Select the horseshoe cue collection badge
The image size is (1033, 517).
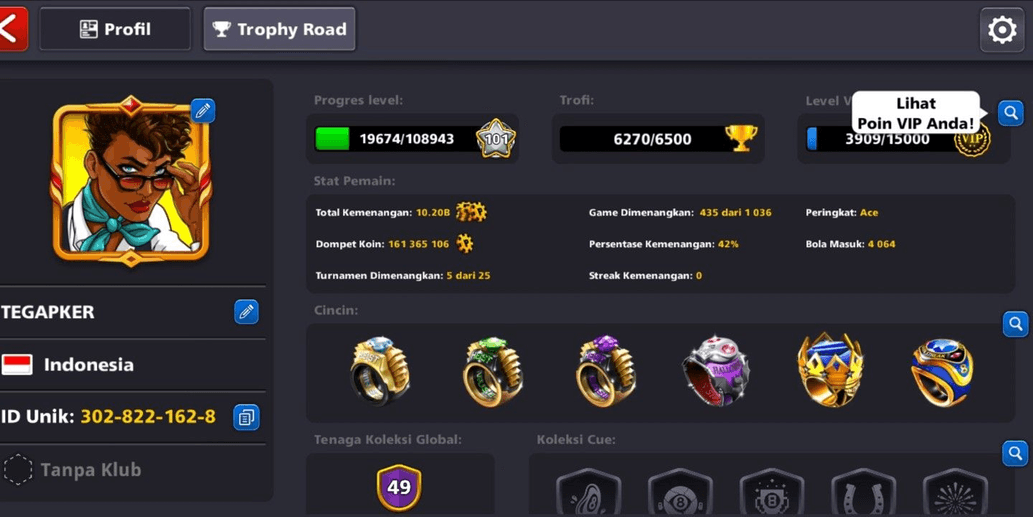863,494
